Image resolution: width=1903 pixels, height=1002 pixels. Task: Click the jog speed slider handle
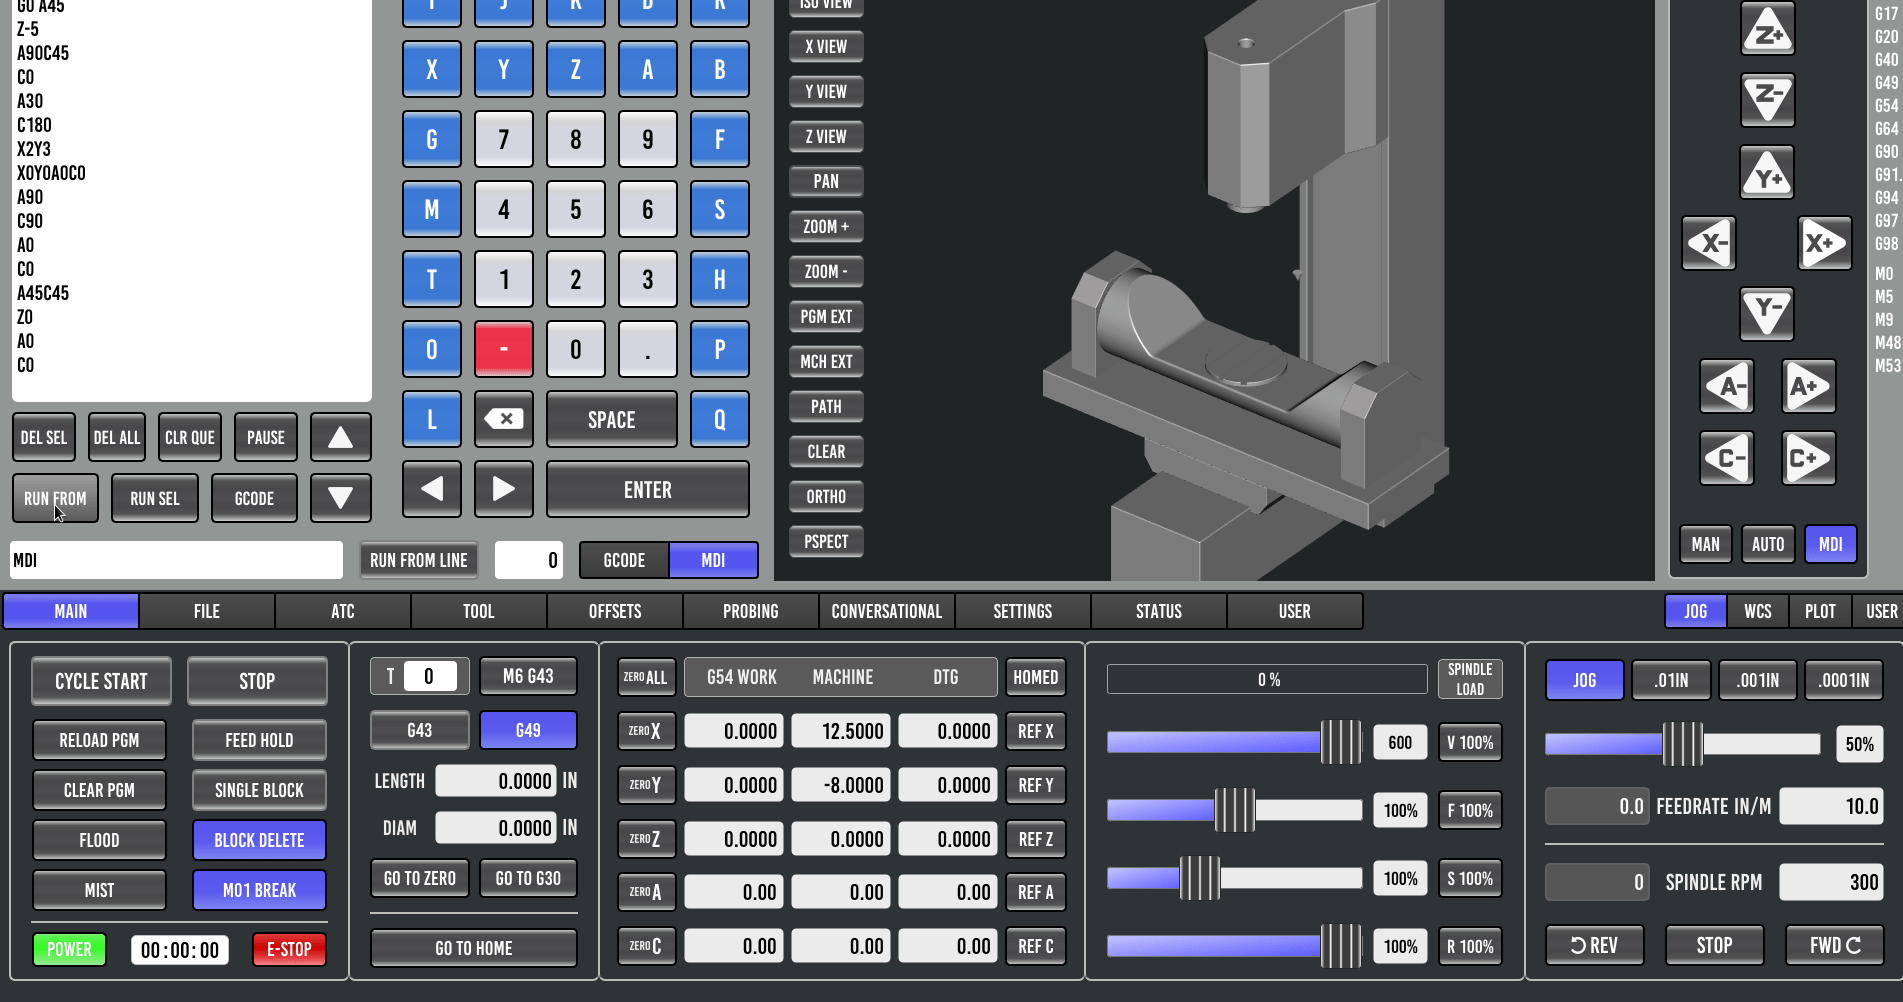pyautogui.click(x=1682, y=744)
